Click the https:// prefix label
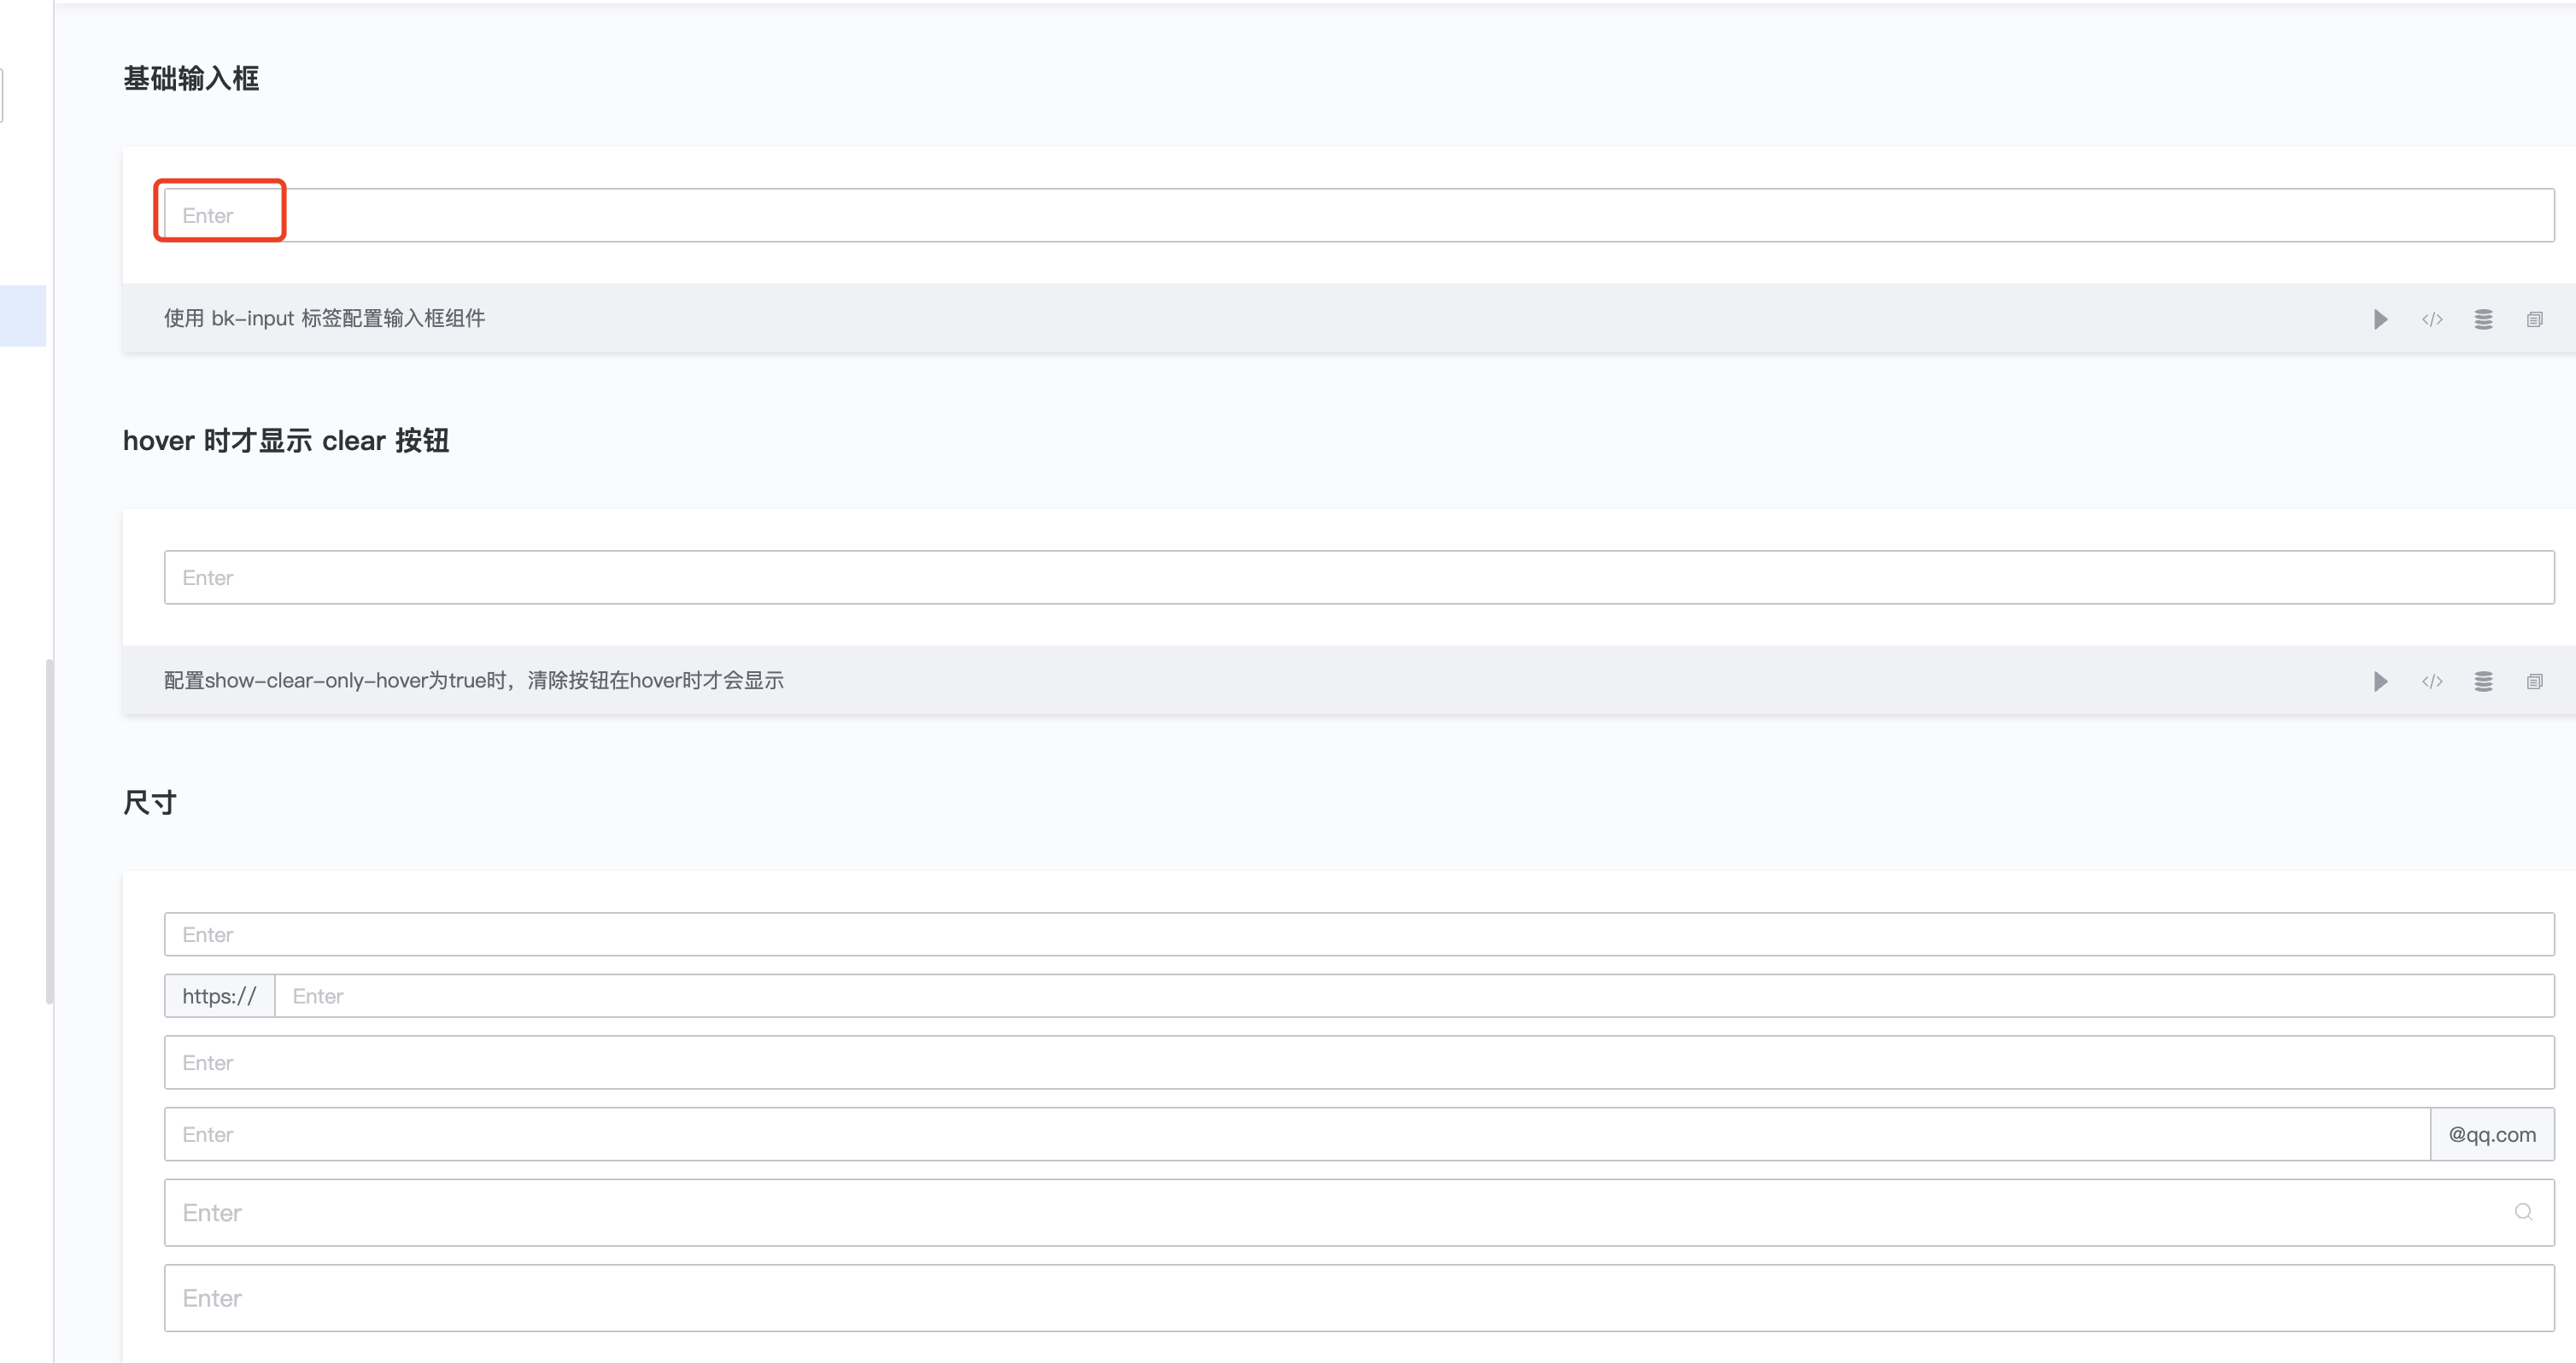 219,996
